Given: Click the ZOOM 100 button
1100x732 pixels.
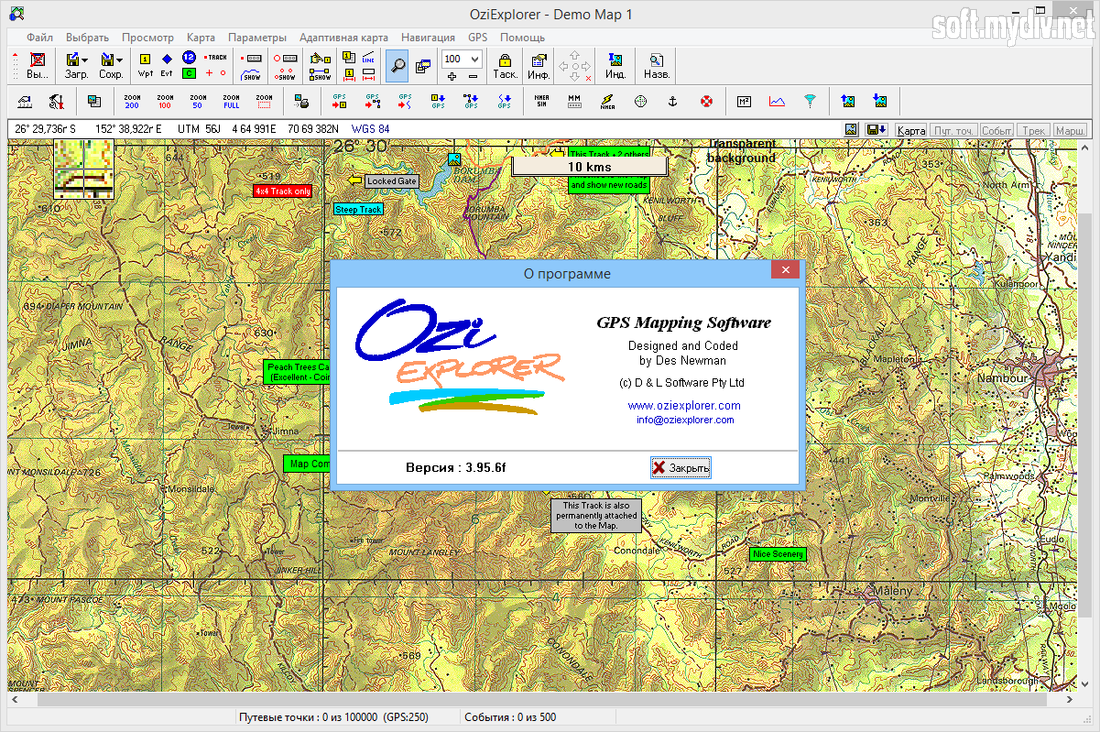Looking at the screenshot, I should [165, 102].
